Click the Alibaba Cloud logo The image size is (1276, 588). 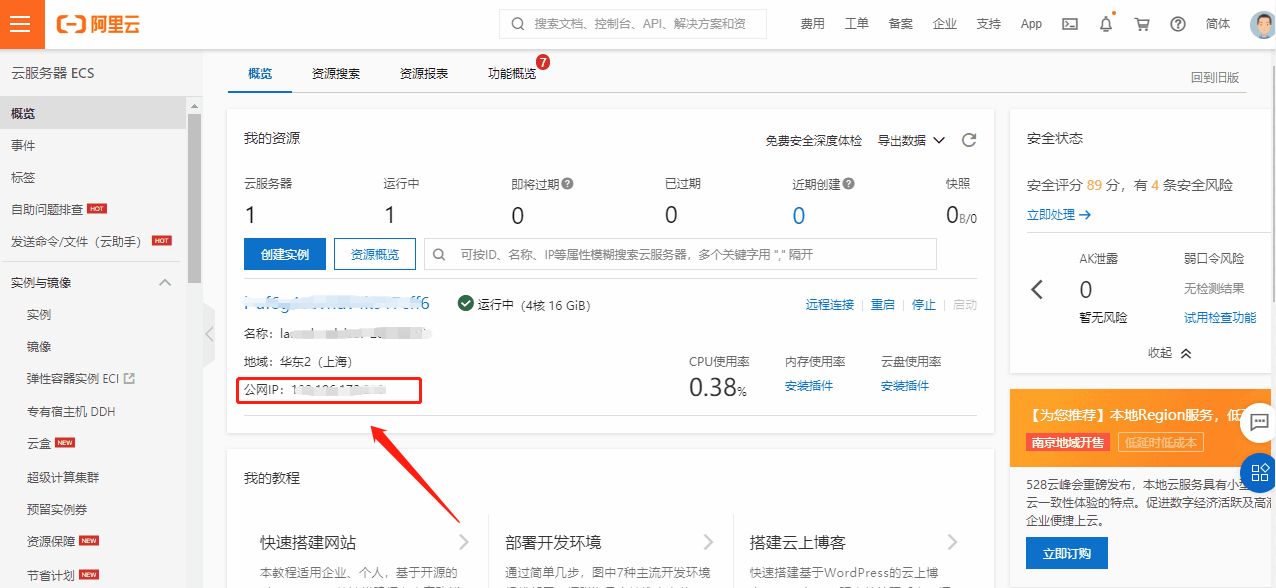97,24
